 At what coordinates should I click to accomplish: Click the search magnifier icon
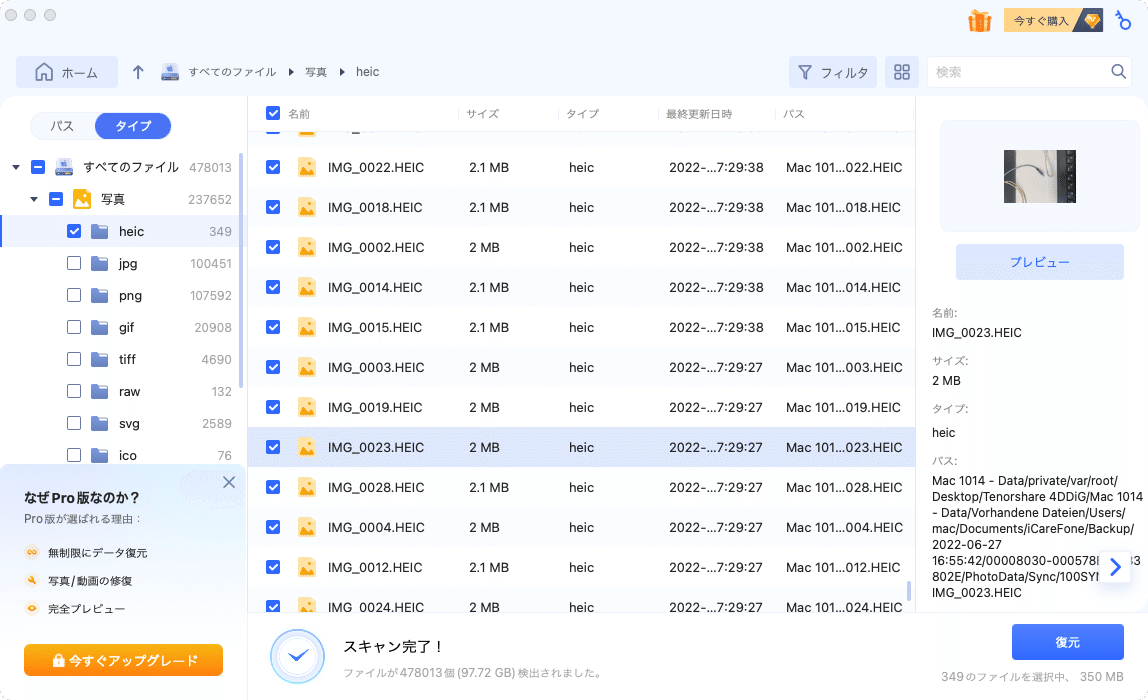(1118, 72)
